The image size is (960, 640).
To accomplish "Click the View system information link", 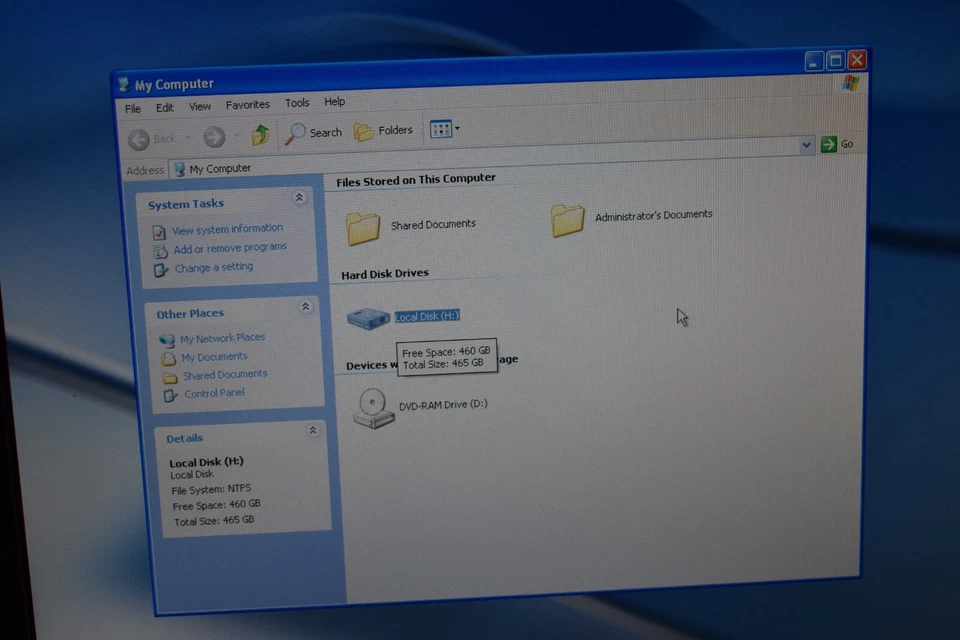I will 226,228.
